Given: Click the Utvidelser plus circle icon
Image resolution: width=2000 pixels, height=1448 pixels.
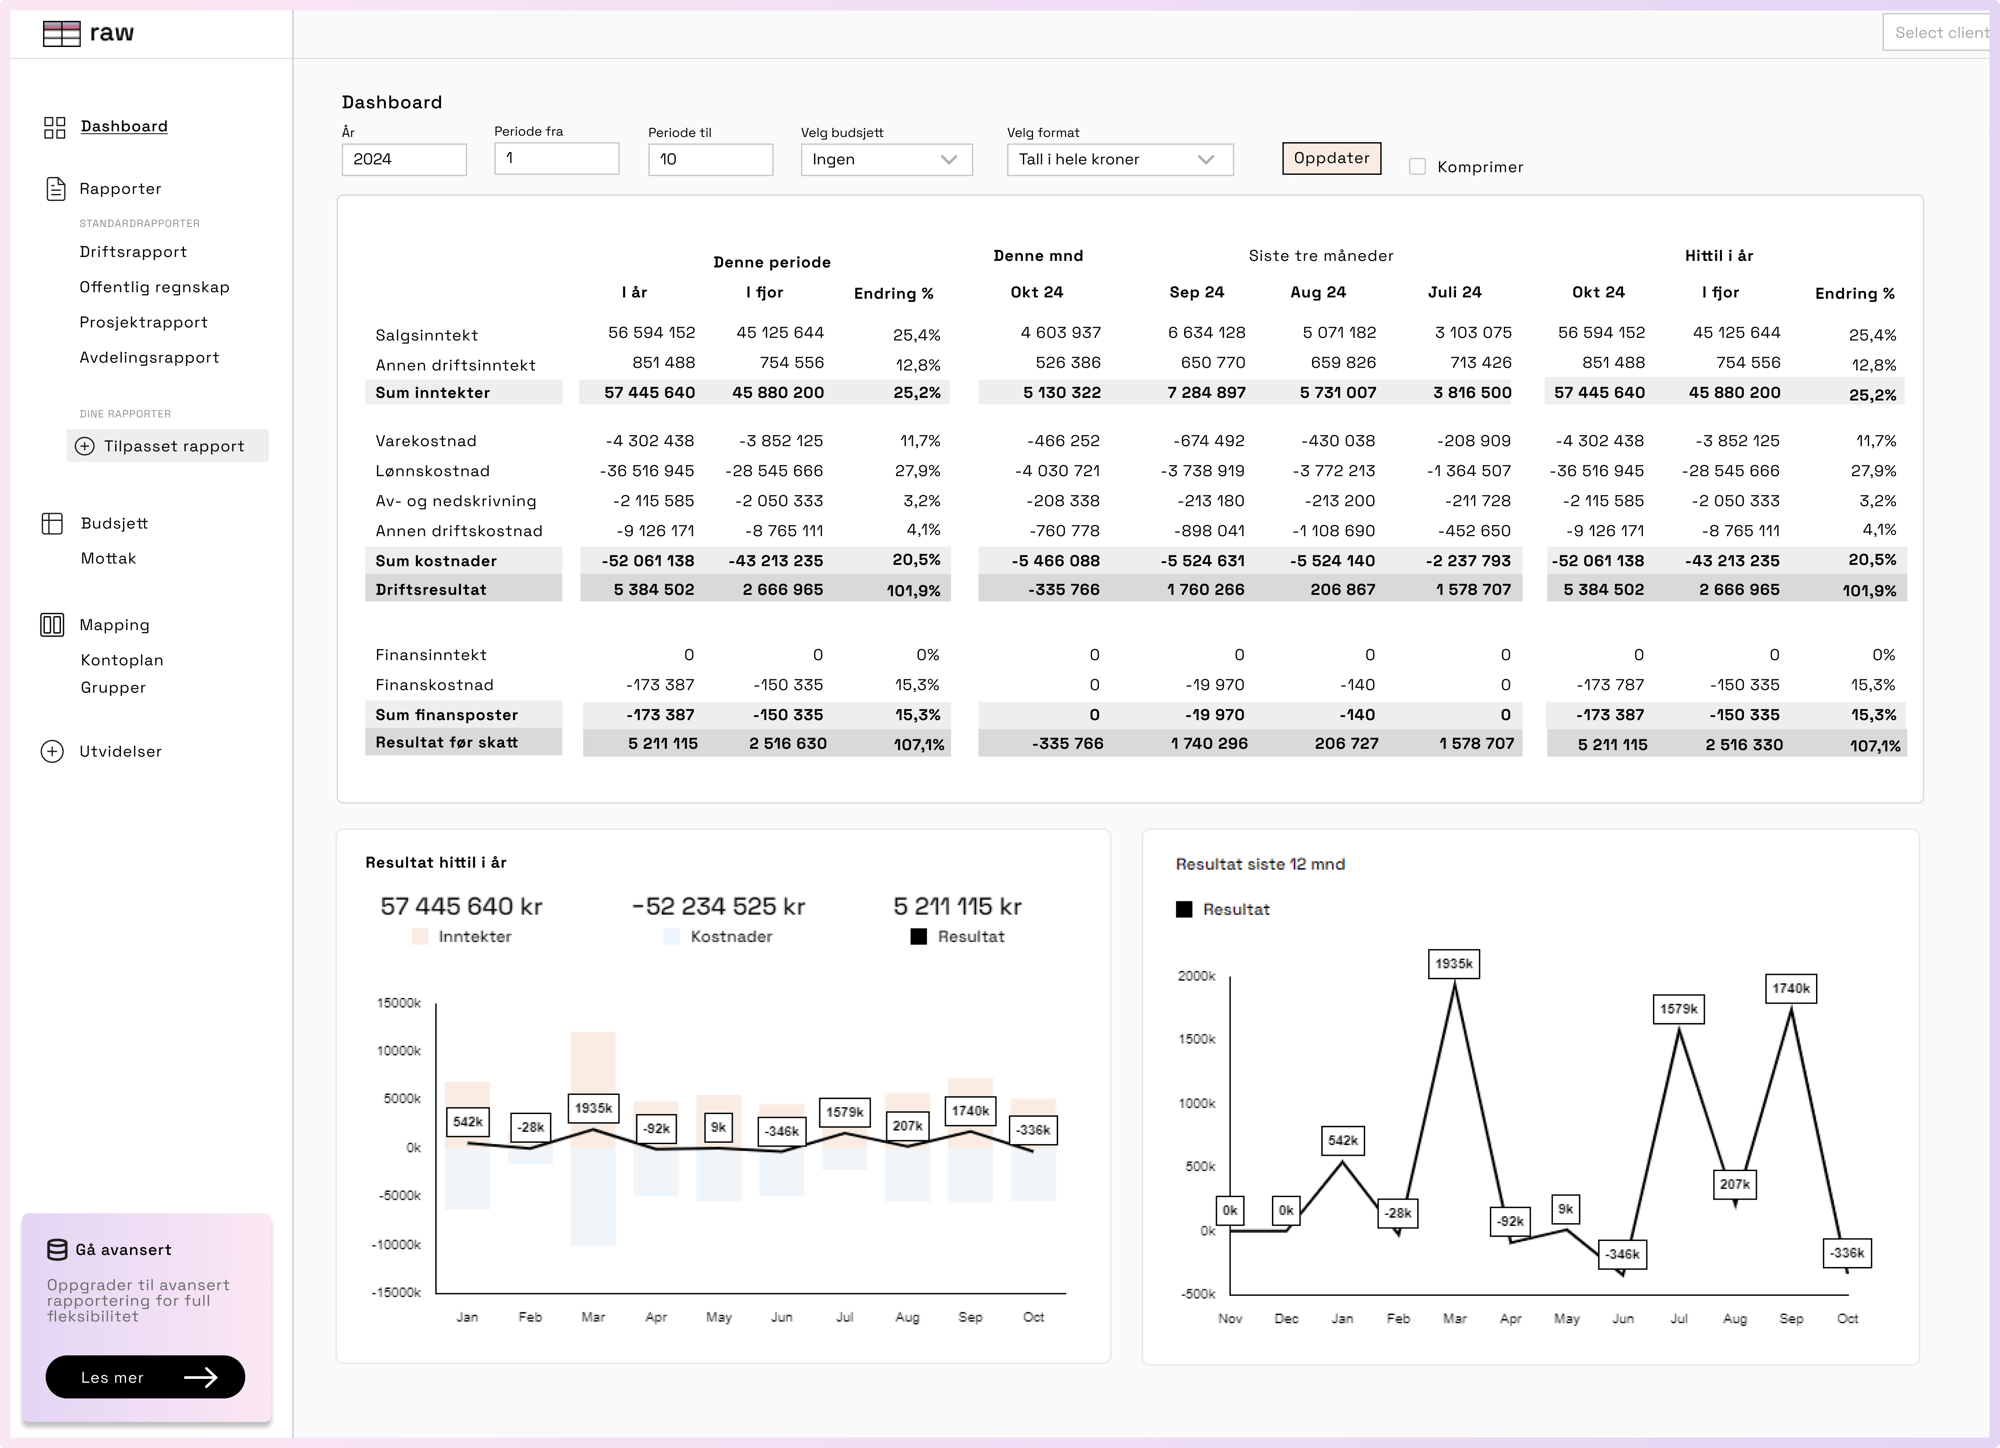Looking at the screenshot, I should 52,751.
